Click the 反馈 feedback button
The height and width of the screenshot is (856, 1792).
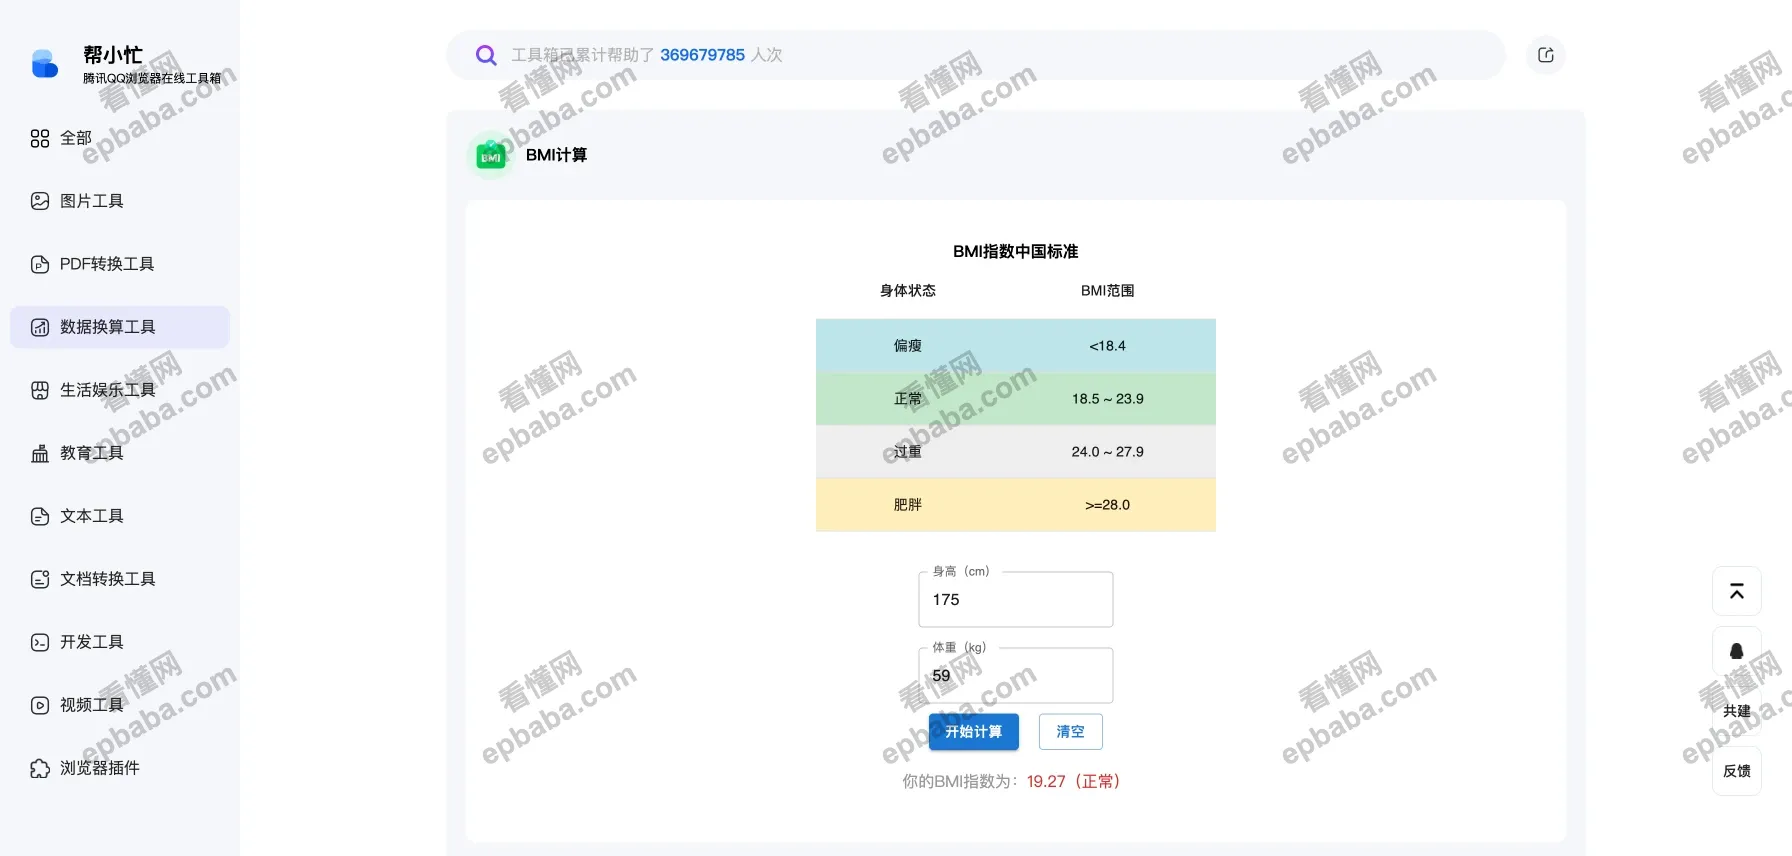coord(1737,771)
